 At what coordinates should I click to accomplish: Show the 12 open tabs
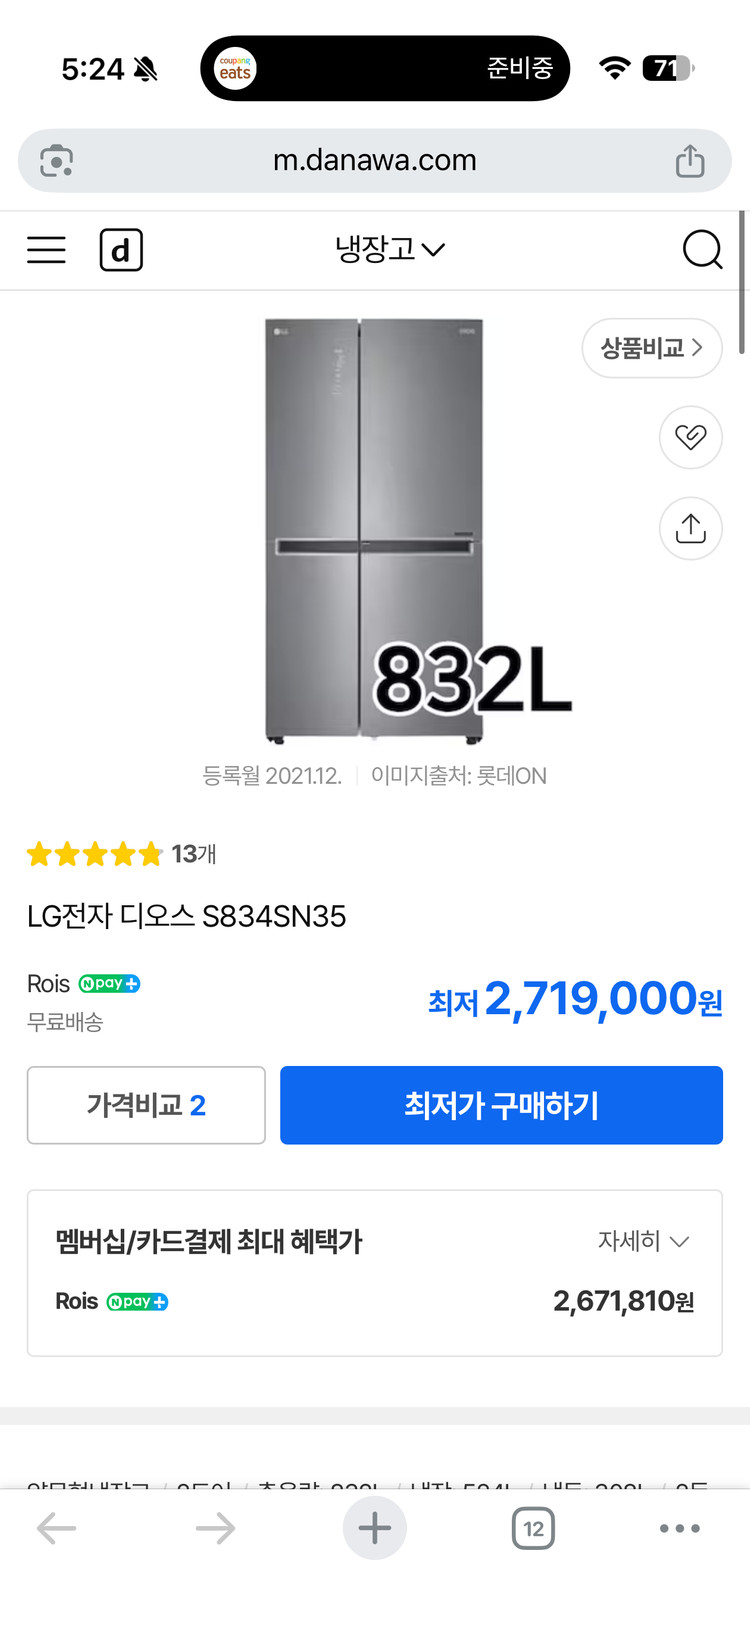pyautogui.click(x=533, y=1528)
